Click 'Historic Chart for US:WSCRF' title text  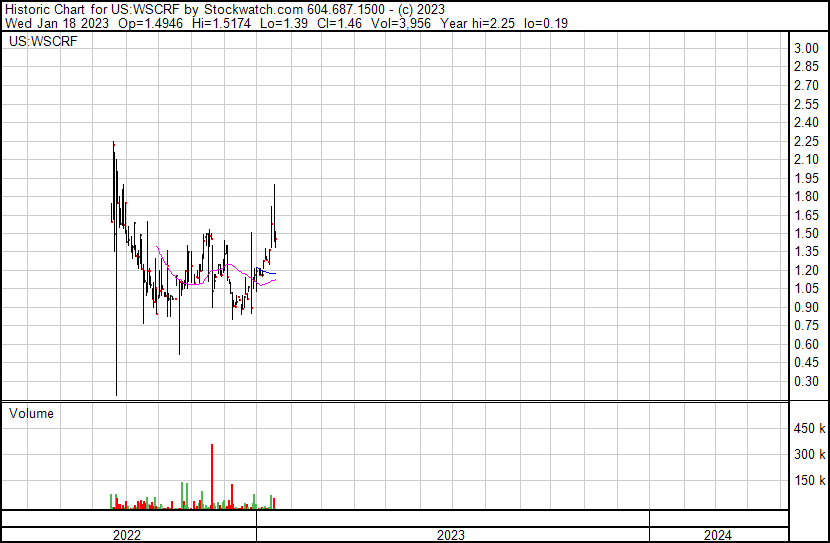pyautogui.click(x=93, y=10)
